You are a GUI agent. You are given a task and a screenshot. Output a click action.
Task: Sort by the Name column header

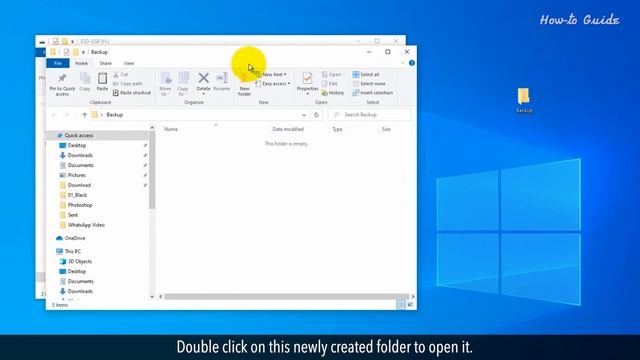[x=171, y=129]
